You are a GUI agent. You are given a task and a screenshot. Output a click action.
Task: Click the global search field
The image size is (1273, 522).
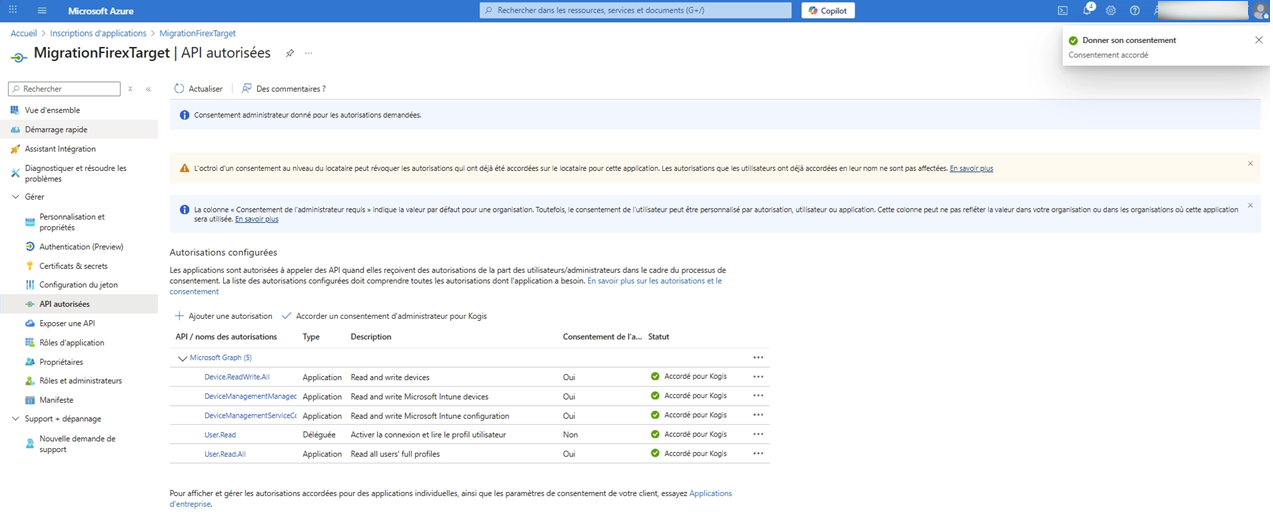(637, 10)
